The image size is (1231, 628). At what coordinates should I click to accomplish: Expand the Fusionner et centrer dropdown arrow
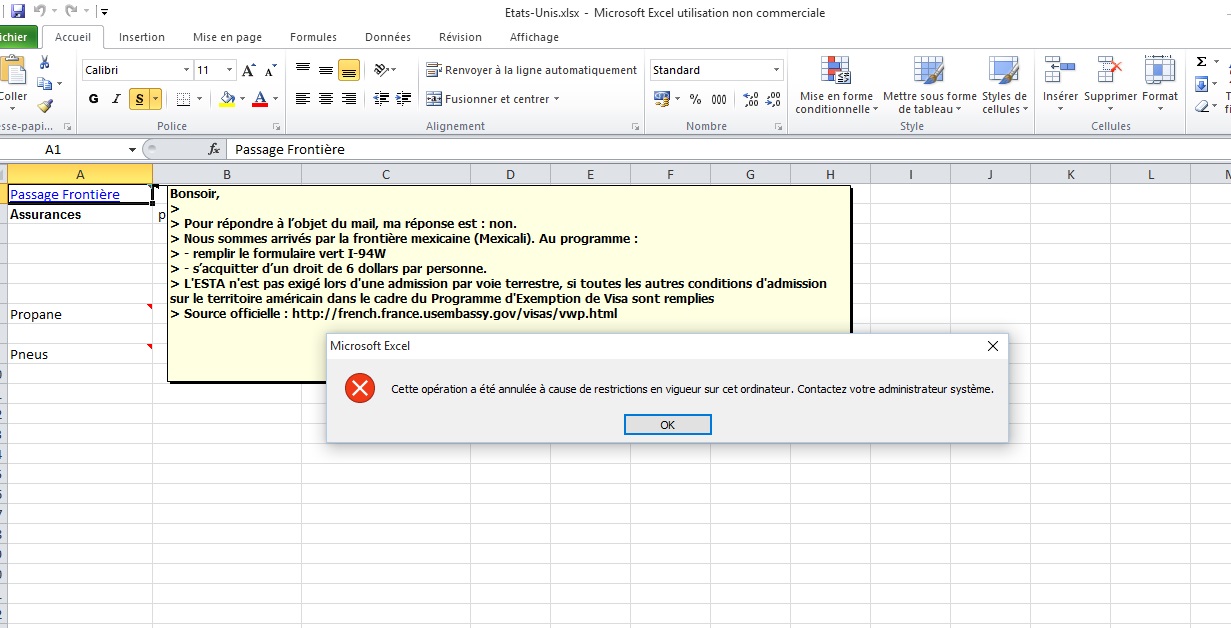(x=556, y=99)
